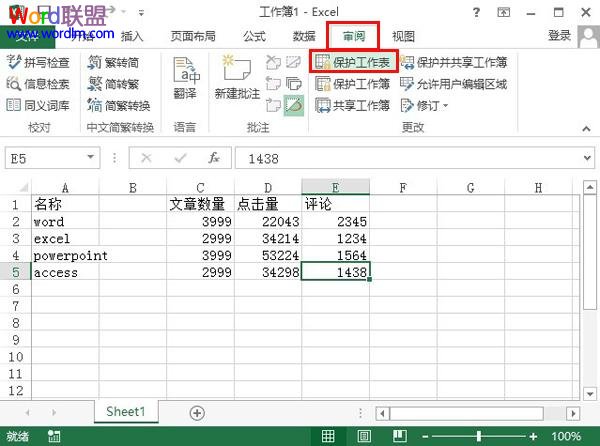Open 简繁转换 conversion options
The height and width of the screenshot is (446, 600).
pos(119,105)
